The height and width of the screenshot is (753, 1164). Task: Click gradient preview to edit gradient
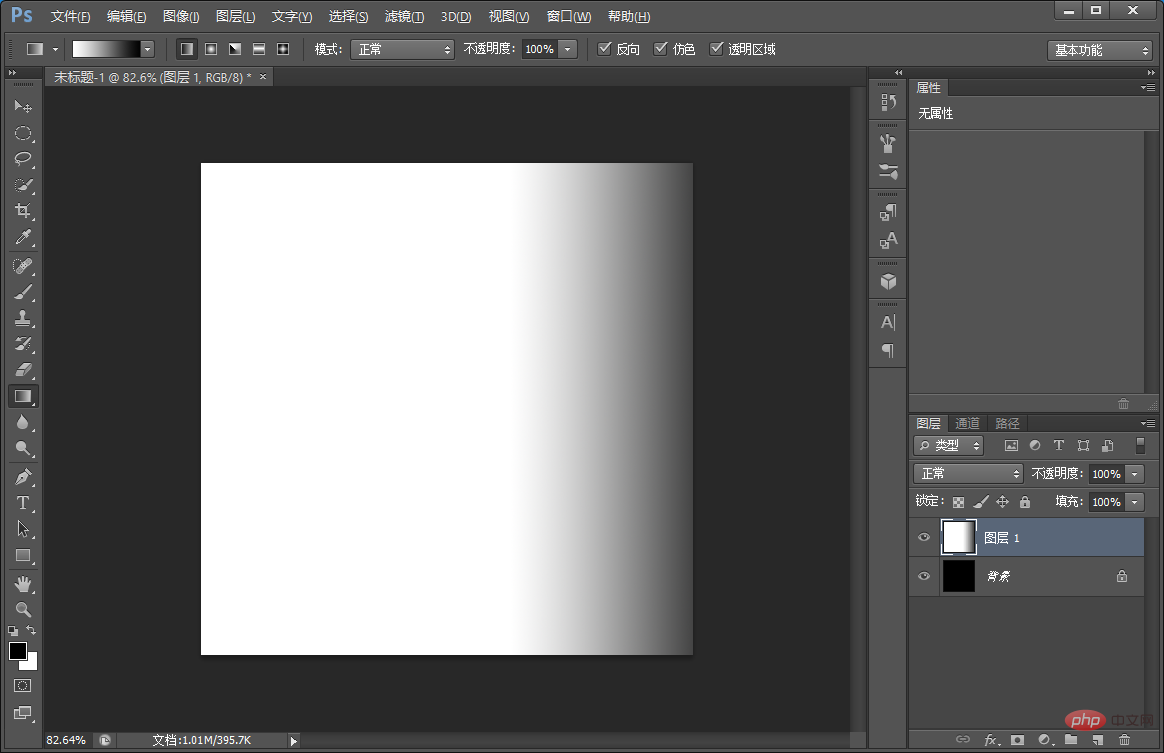click(x=106, y=49)
